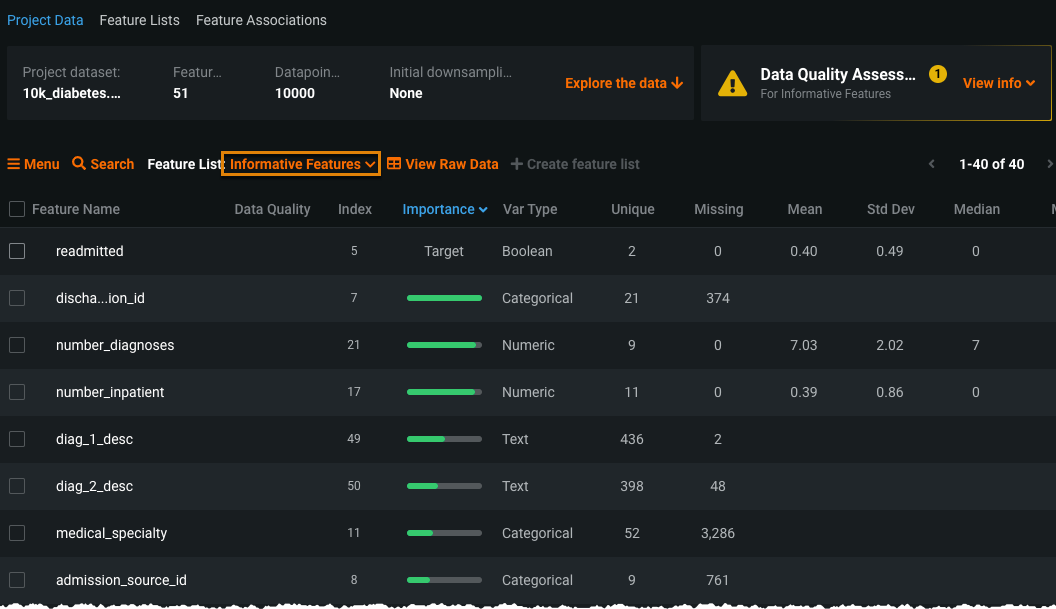Sort by Importance column dropdown
This screenshot has height=609, width=1056.
[x=444, y=209]
